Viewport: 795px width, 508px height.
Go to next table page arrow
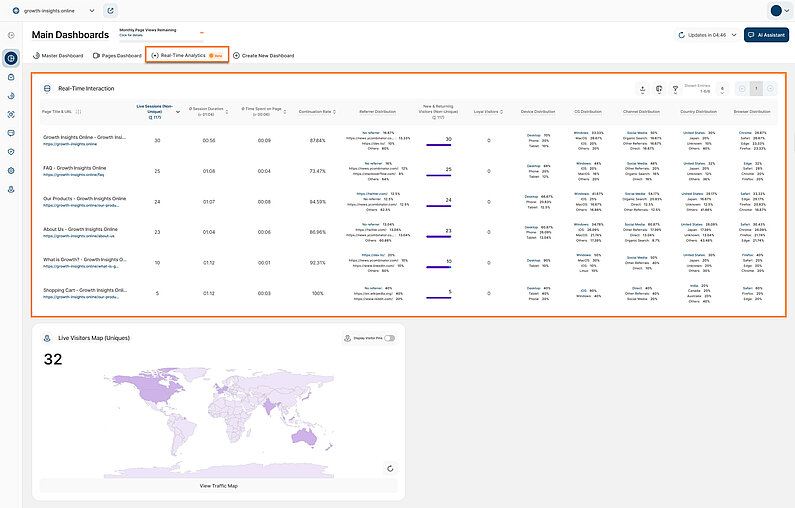pyautogui.click(x=770, y=89)
